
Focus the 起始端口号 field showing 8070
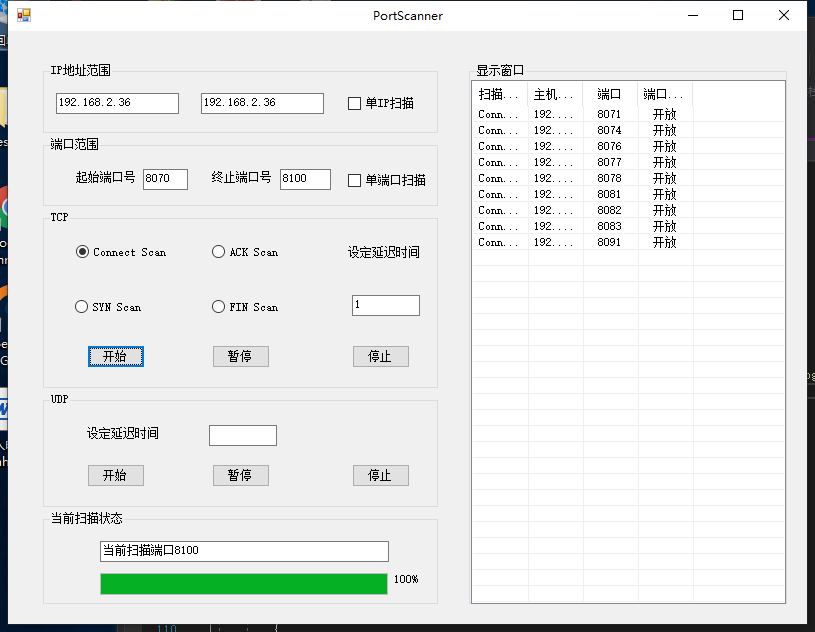point(165,179)
